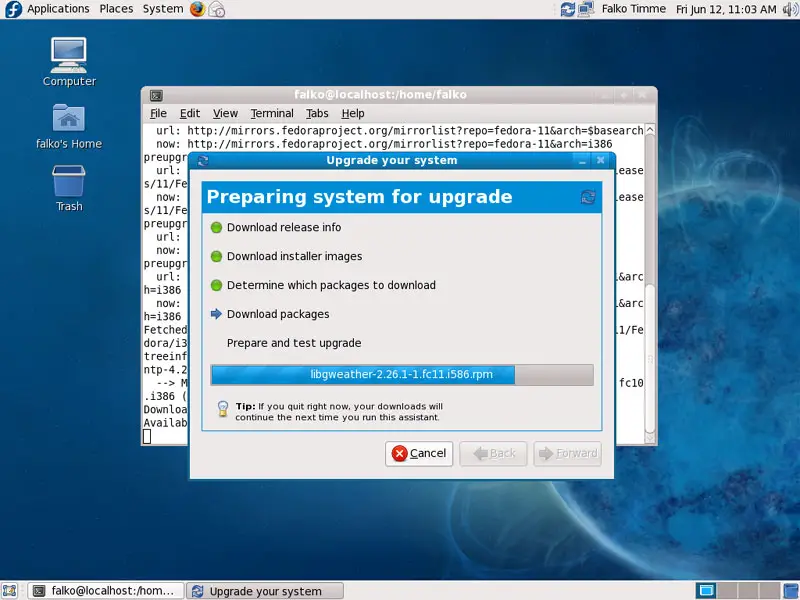Screen dimensions: 800x600
Task: Open the terminal's Edit menu
Action: [x=190, y=113]
